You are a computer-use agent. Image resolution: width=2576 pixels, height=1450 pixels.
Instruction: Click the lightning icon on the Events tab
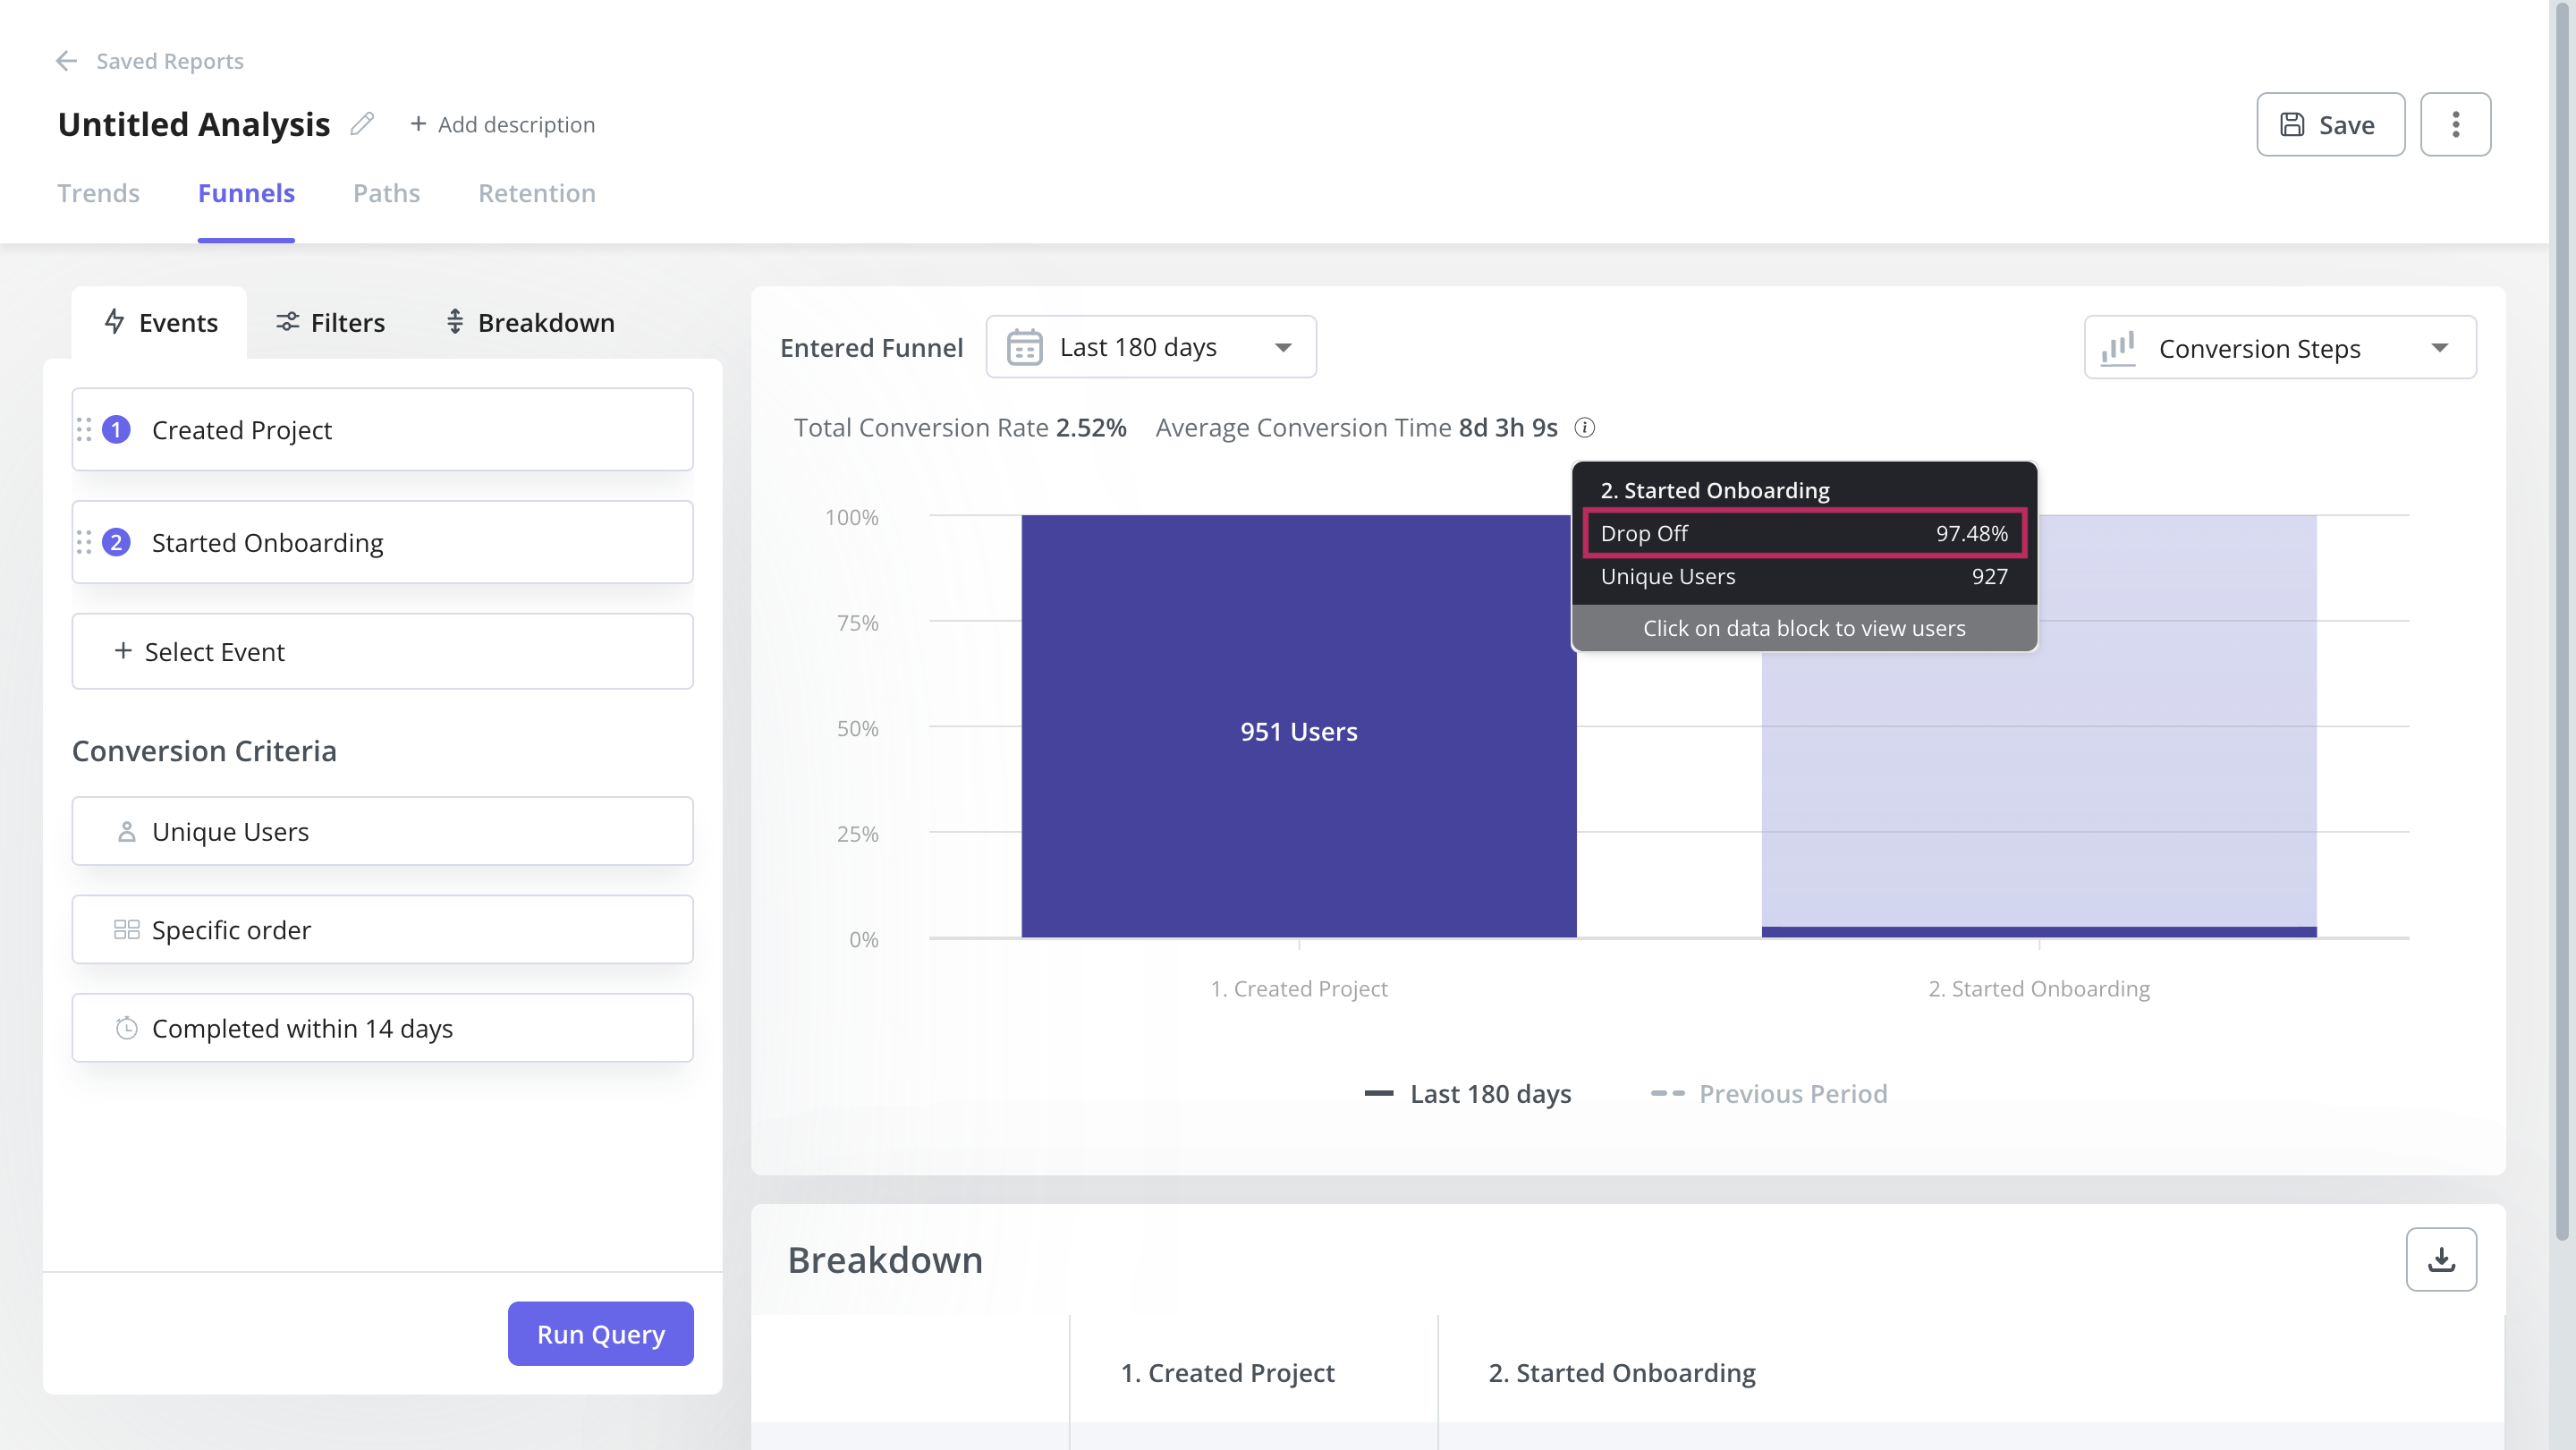tap(114, 322)
